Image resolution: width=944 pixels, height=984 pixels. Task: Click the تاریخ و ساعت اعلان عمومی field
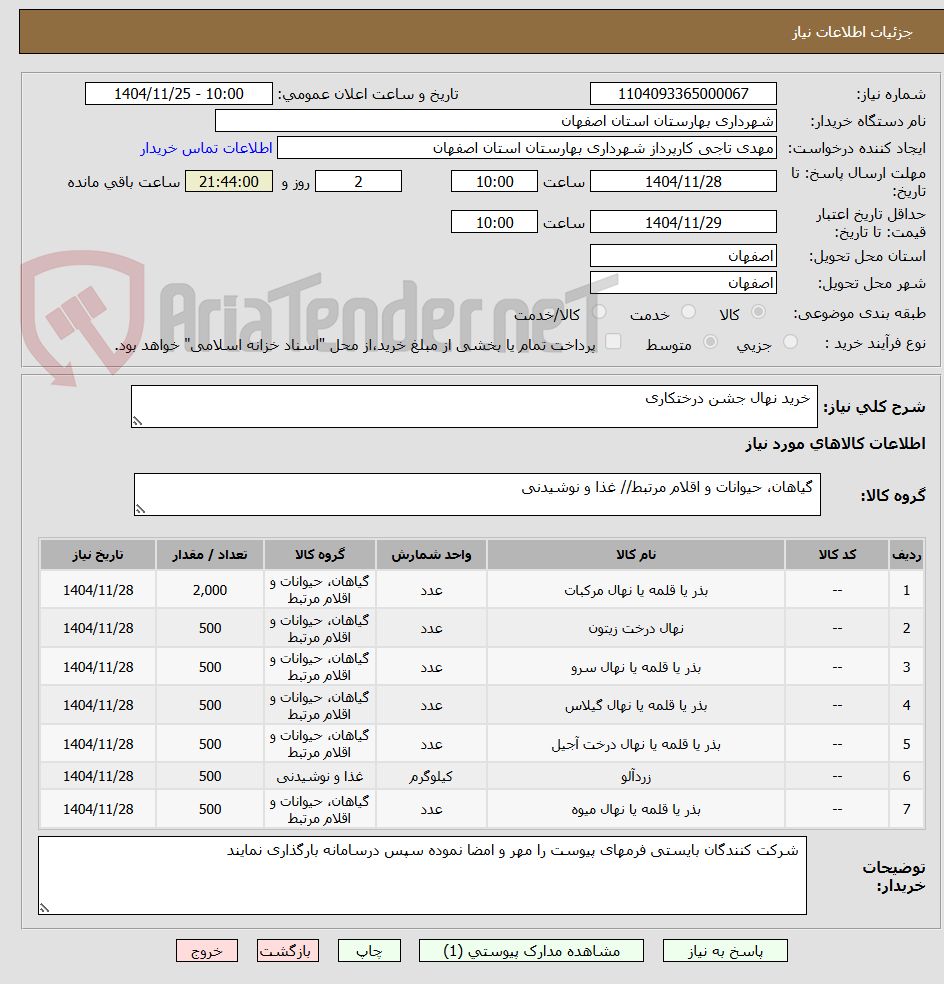179,94
